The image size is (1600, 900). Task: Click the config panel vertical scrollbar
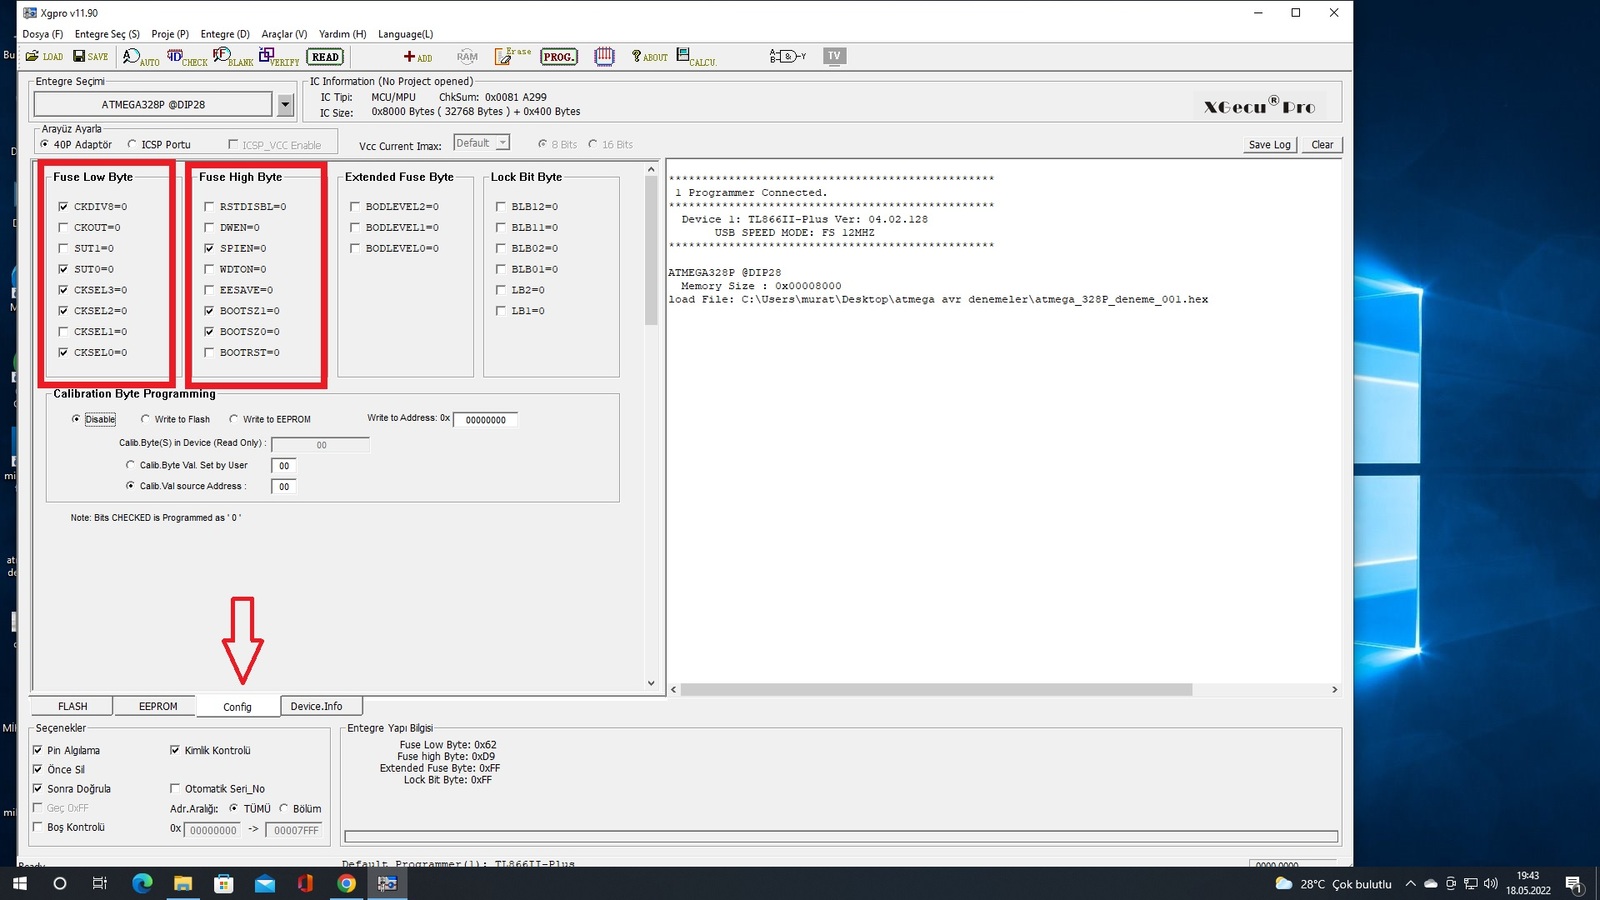point(651,252)
